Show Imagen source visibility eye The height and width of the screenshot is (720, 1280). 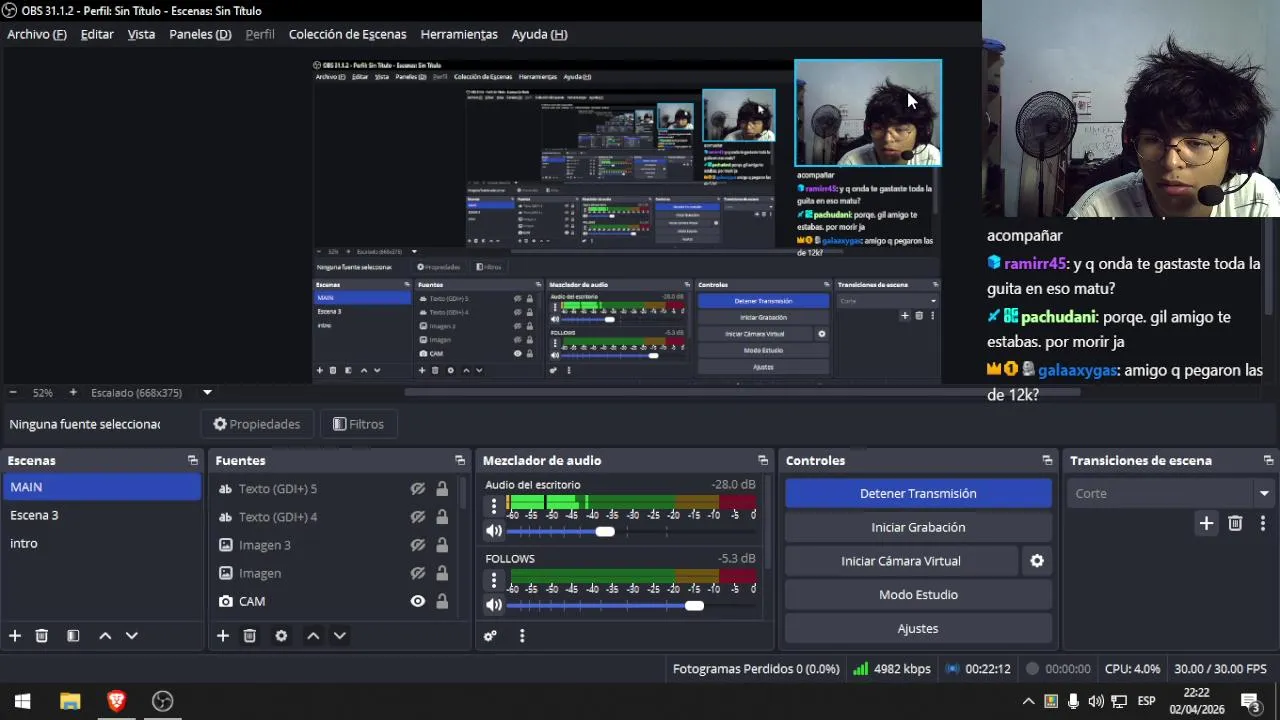(x=418, y=573)
